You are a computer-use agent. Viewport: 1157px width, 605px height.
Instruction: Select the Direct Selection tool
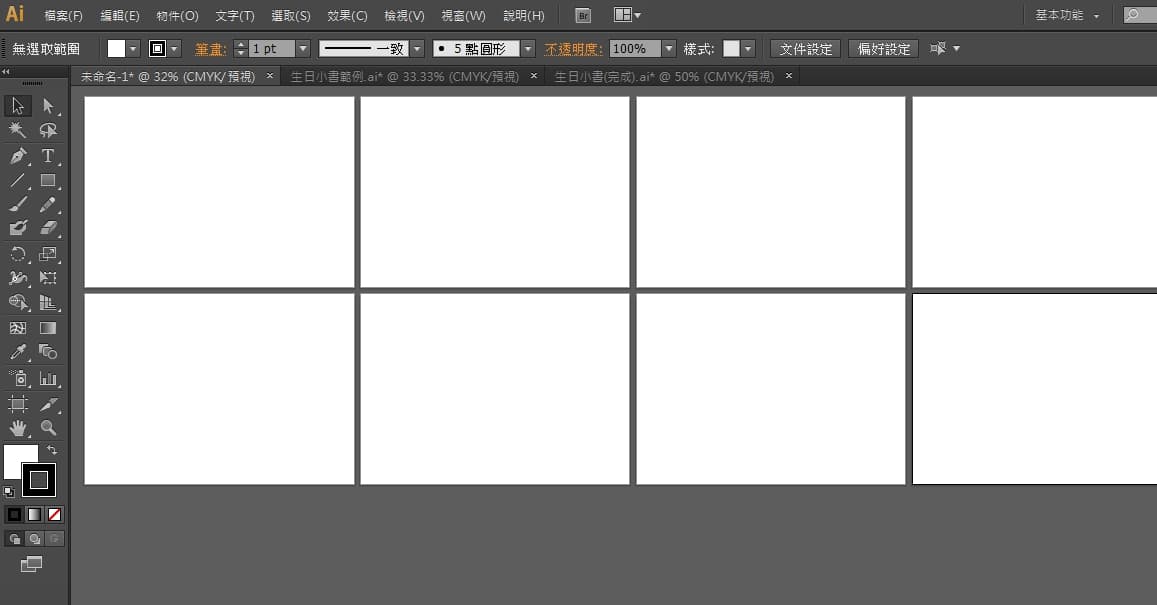coord(48,106)
